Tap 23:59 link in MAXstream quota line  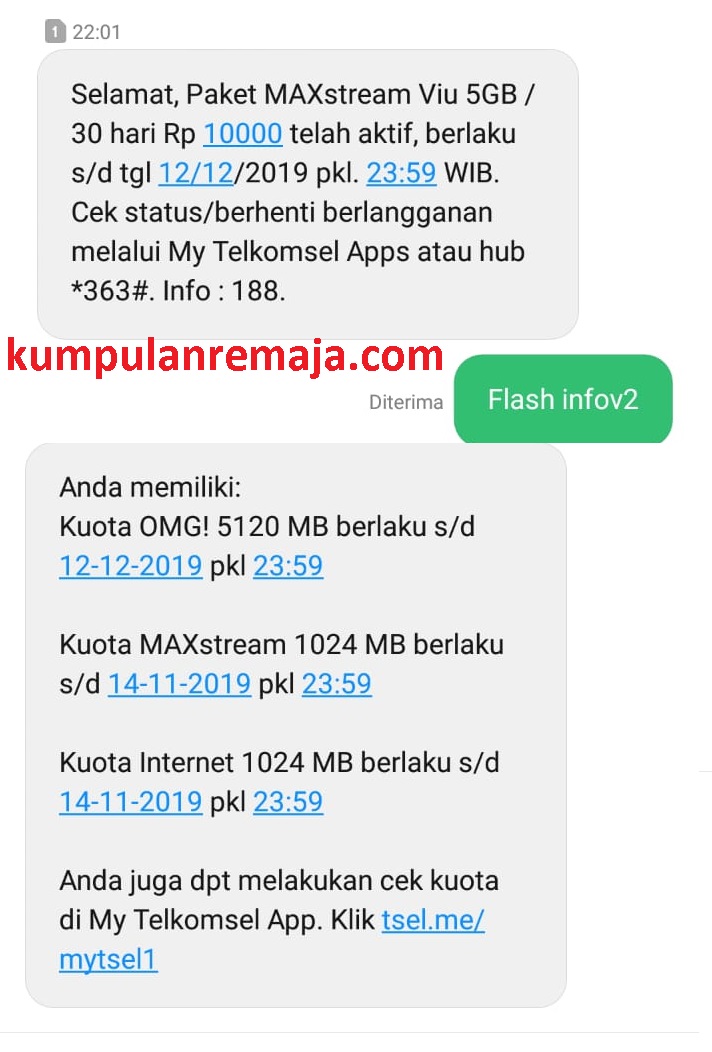click(x=336, y=684)
